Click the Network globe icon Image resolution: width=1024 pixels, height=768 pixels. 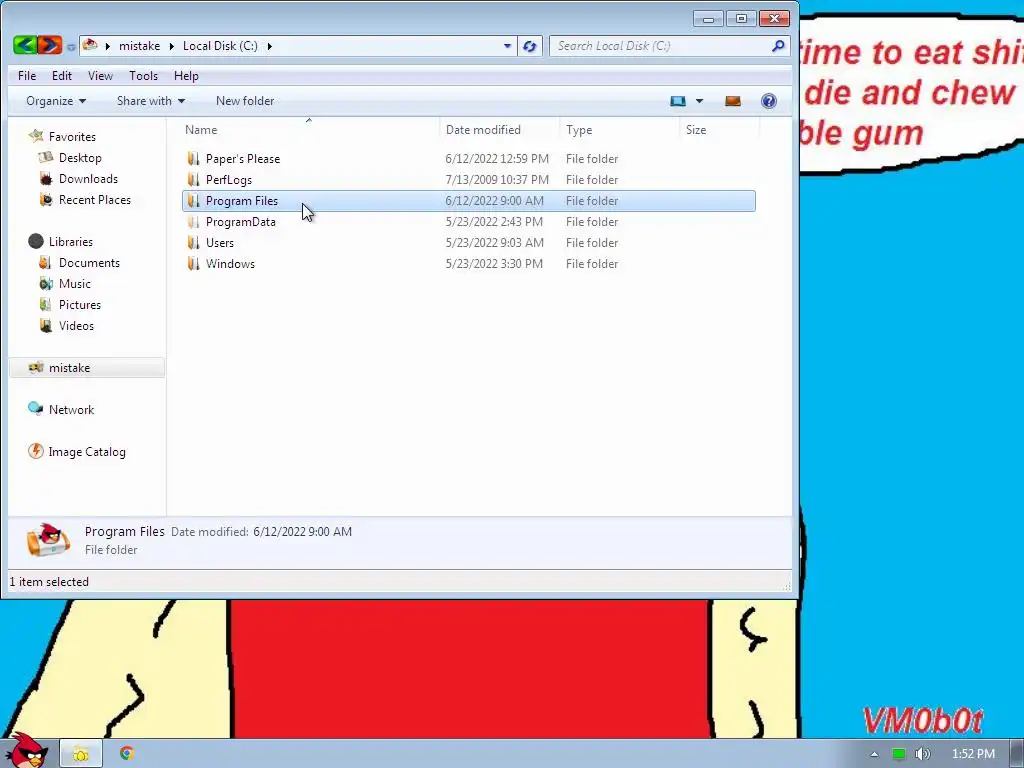point(35,409)
